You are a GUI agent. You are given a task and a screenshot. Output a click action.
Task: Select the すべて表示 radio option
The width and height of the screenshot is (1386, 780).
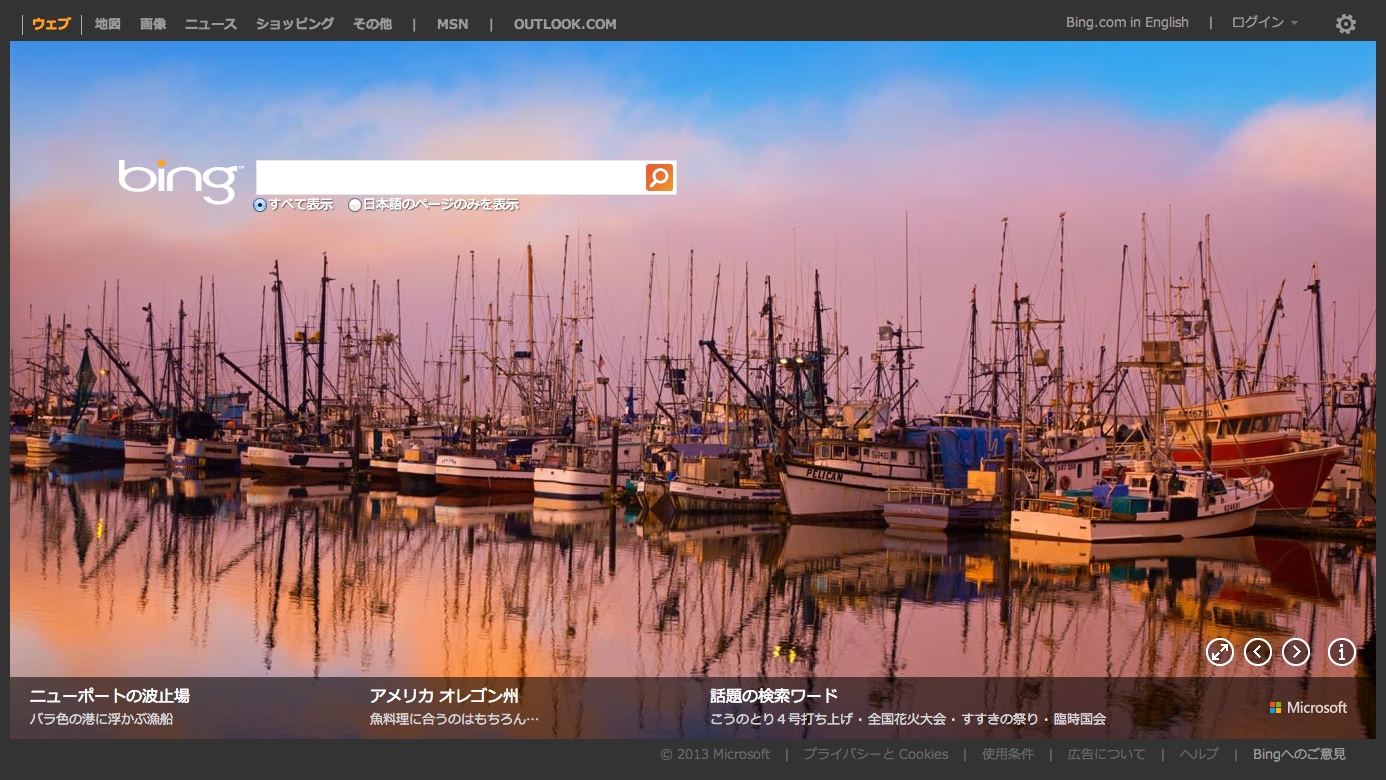click(x=260, y=205)
